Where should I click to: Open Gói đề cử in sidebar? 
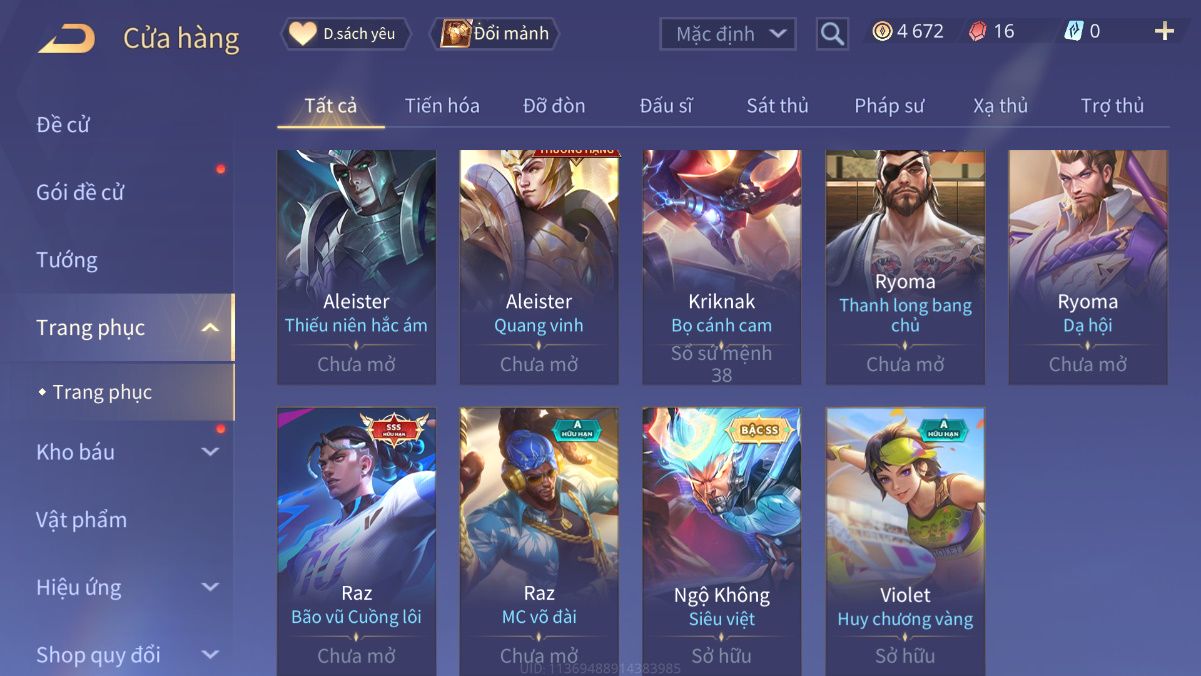80,192
